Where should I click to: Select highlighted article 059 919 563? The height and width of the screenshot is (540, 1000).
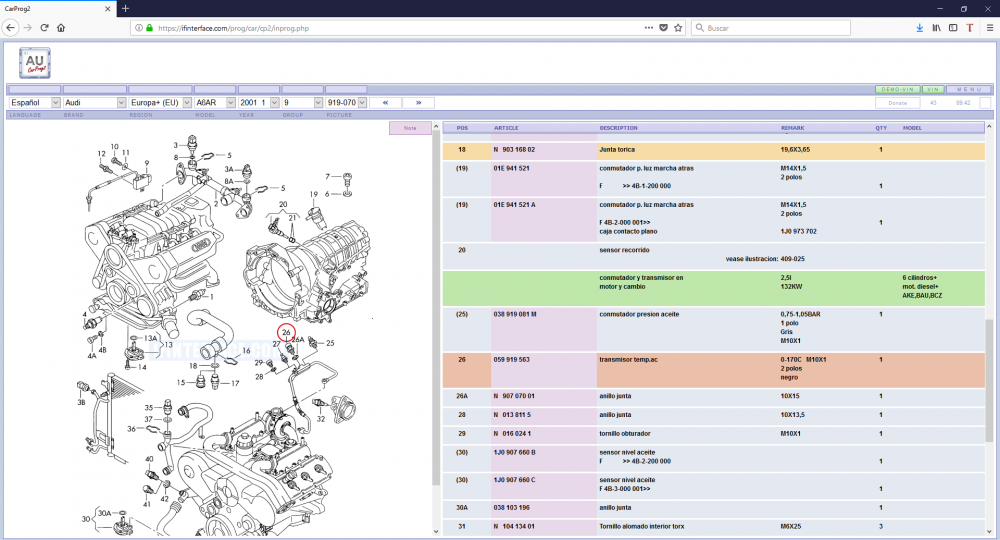pyautogui.click(x=511, y=360)
